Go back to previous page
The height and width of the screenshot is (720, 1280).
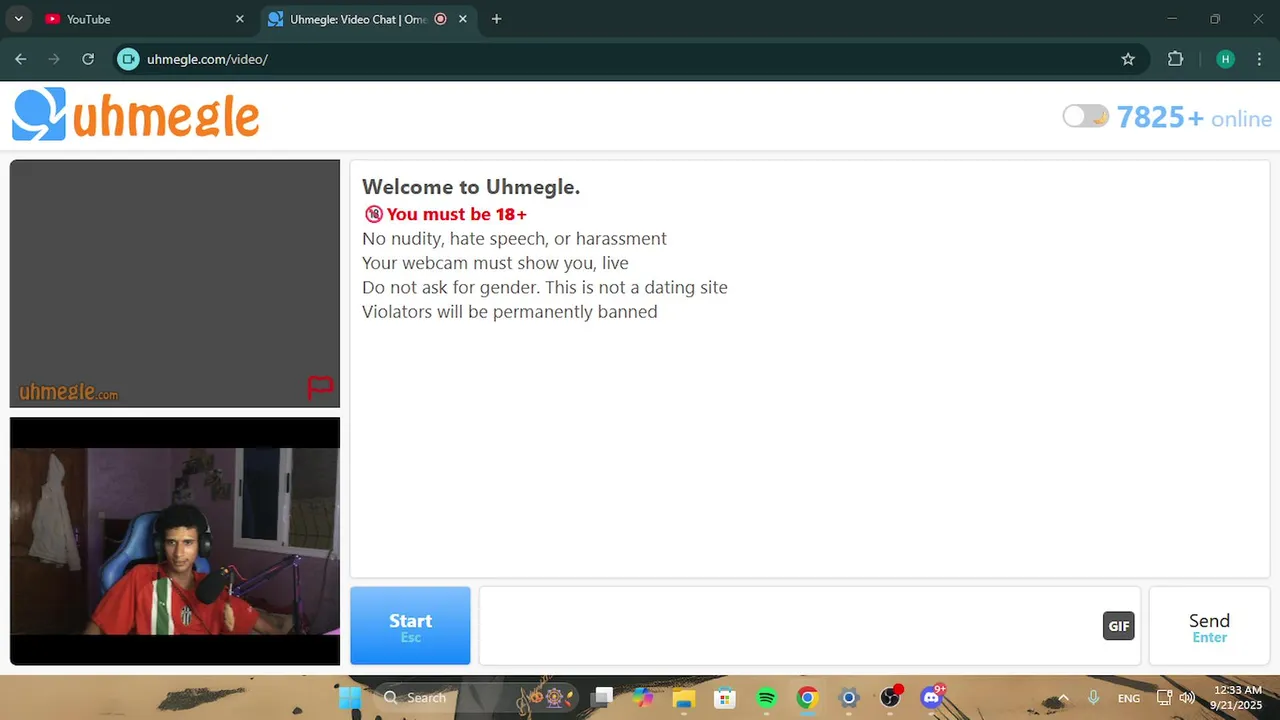click(x=21, y=59)
